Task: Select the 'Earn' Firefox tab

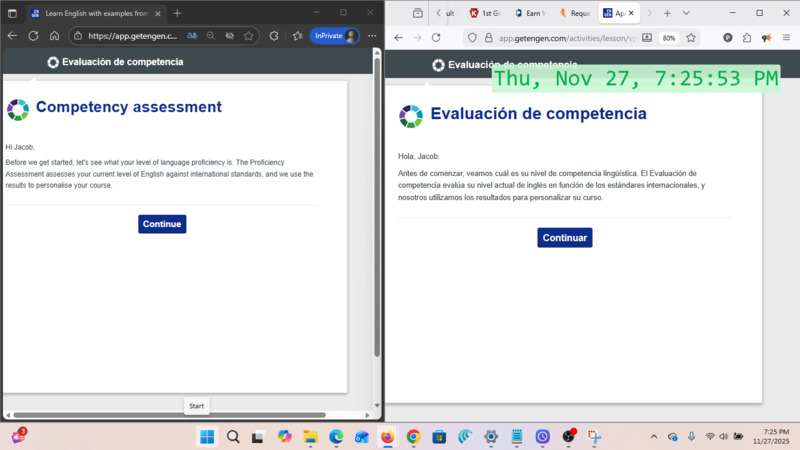Action: [x=531, y=13]
